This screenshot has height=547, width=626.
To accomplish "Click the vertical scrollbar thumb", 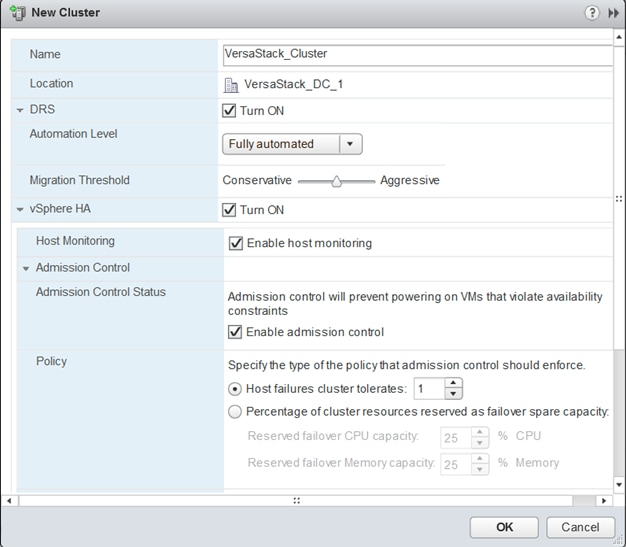I will click(619, 198).
